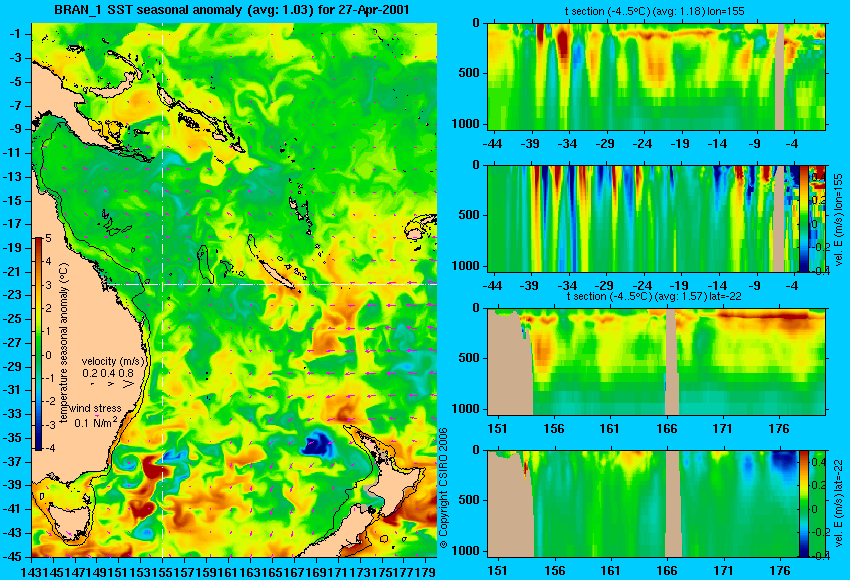Image resolution: width=850 pixels, height=580 pixels.
Task: Click the 'wind stress' legend label
Action: coord(96,408)
